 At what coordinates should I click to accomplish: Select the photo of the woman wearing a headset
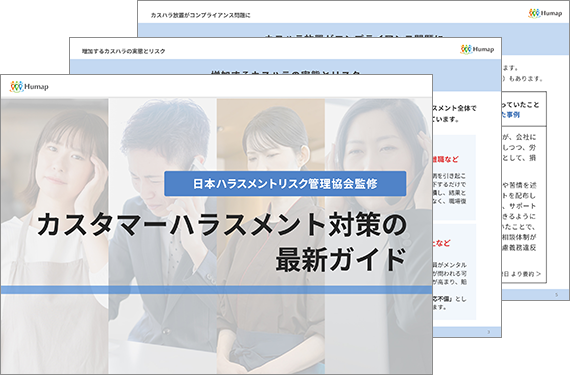pyautogui.click(x=378, y=235)
